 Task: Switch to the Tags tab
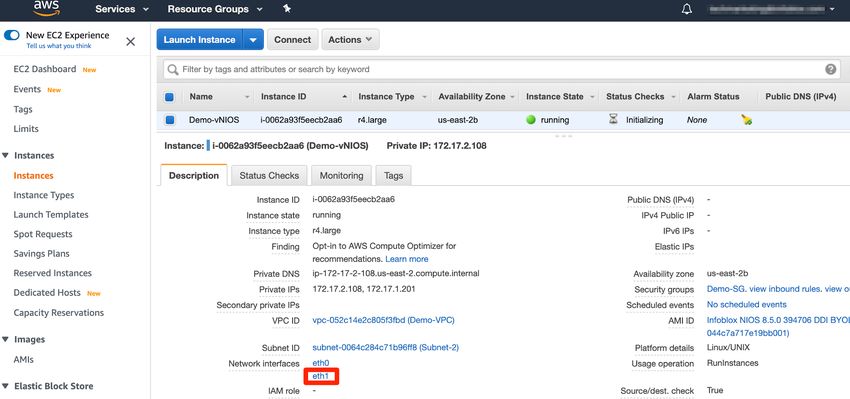coord(394,176)
